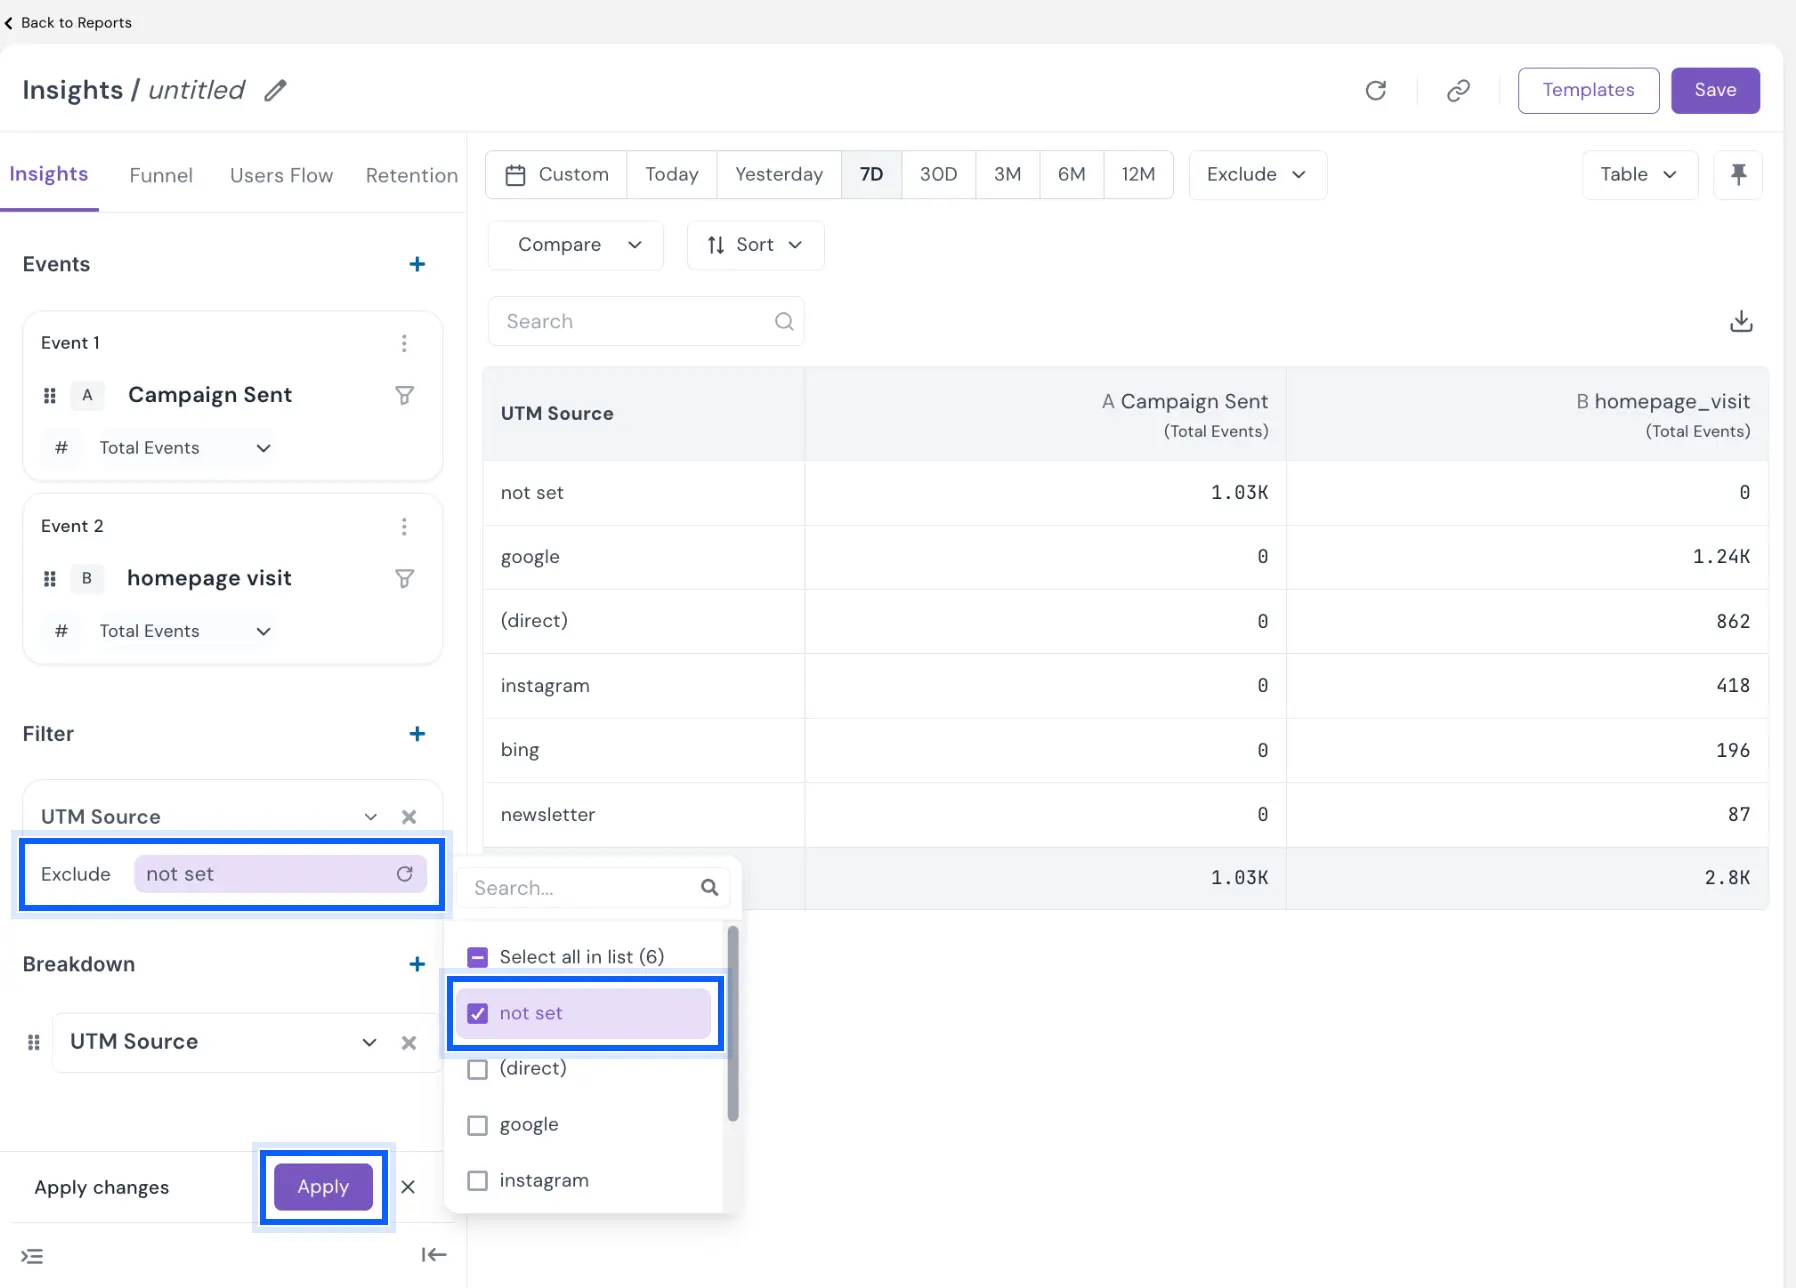Copy report link with the chain icon
The width and height of the screenshot is (1796, 1288).
(x=1458, y=90)
